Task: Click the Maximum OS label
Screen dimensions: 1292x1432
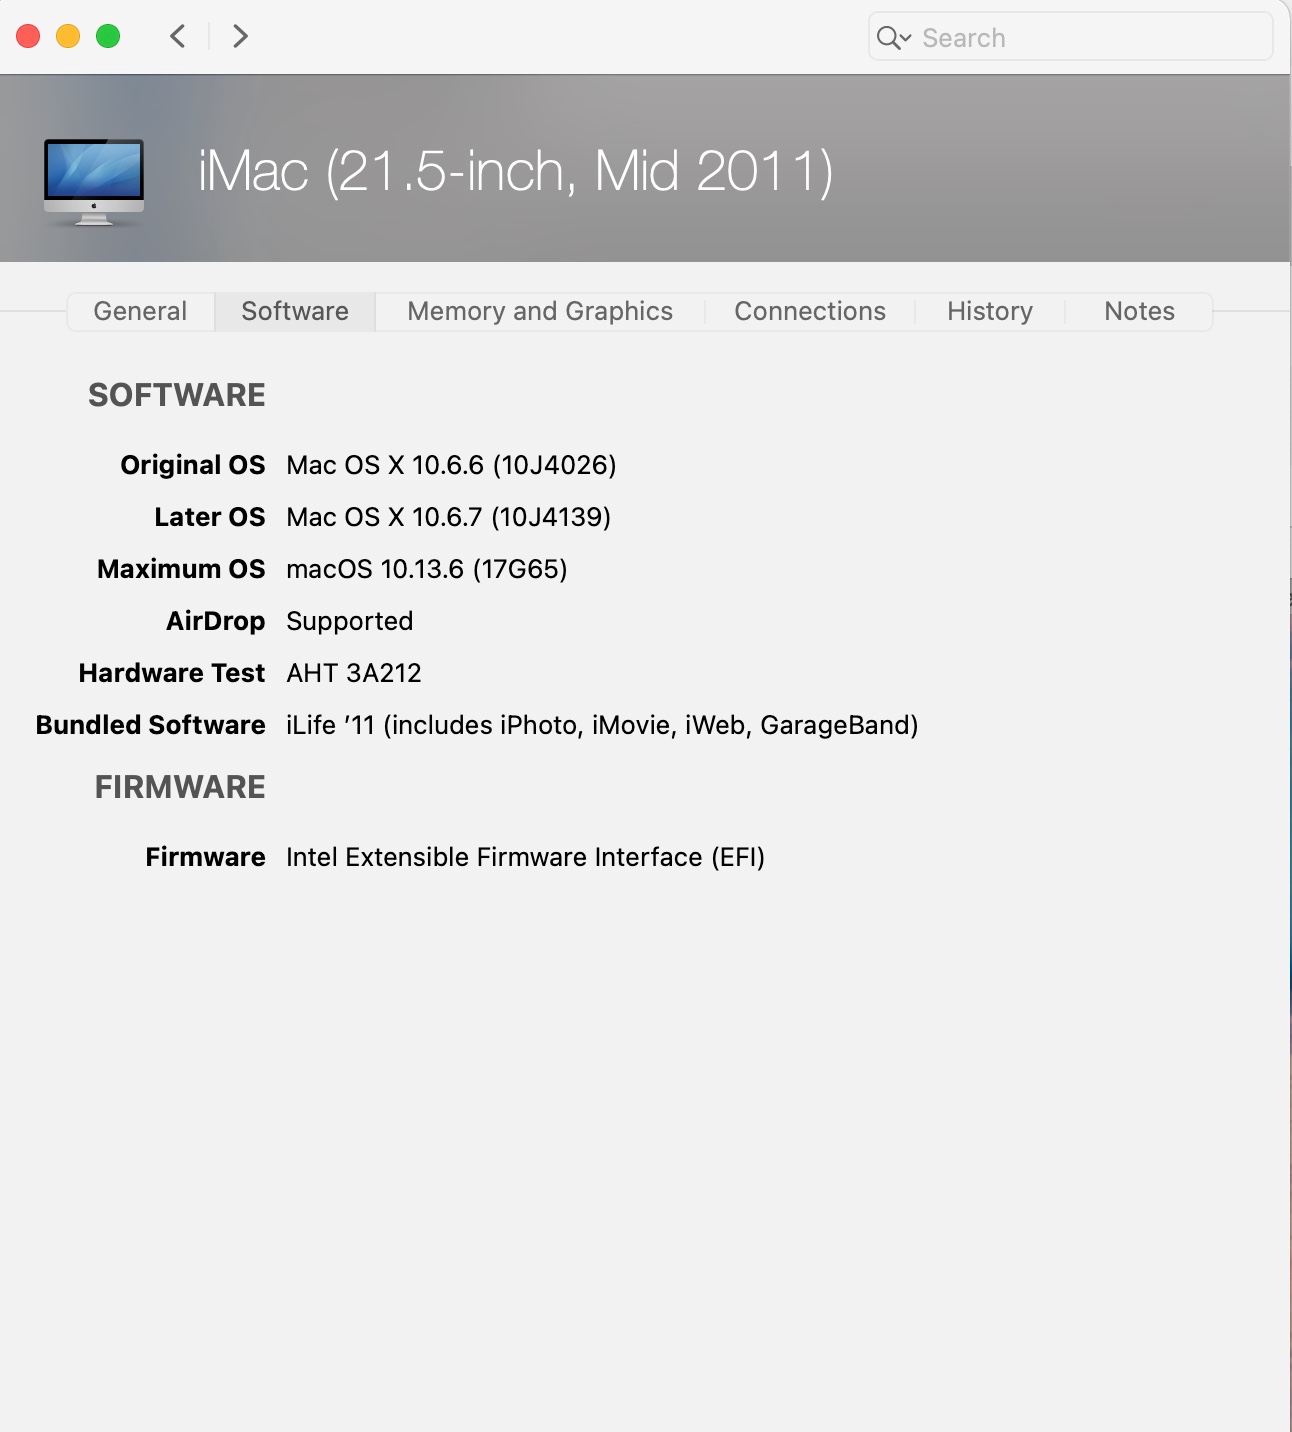Action: tap(181, 569)
